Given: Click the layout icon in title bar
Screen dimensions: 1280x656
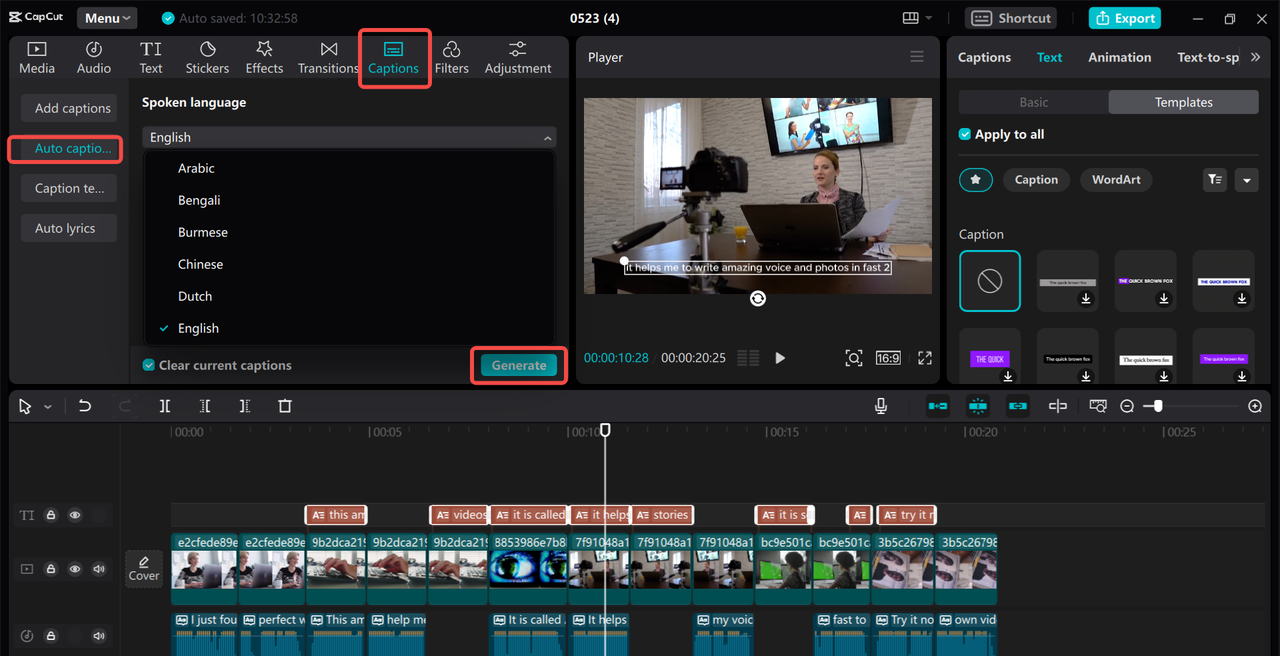Looking at the screenshot, I should 910,18.
